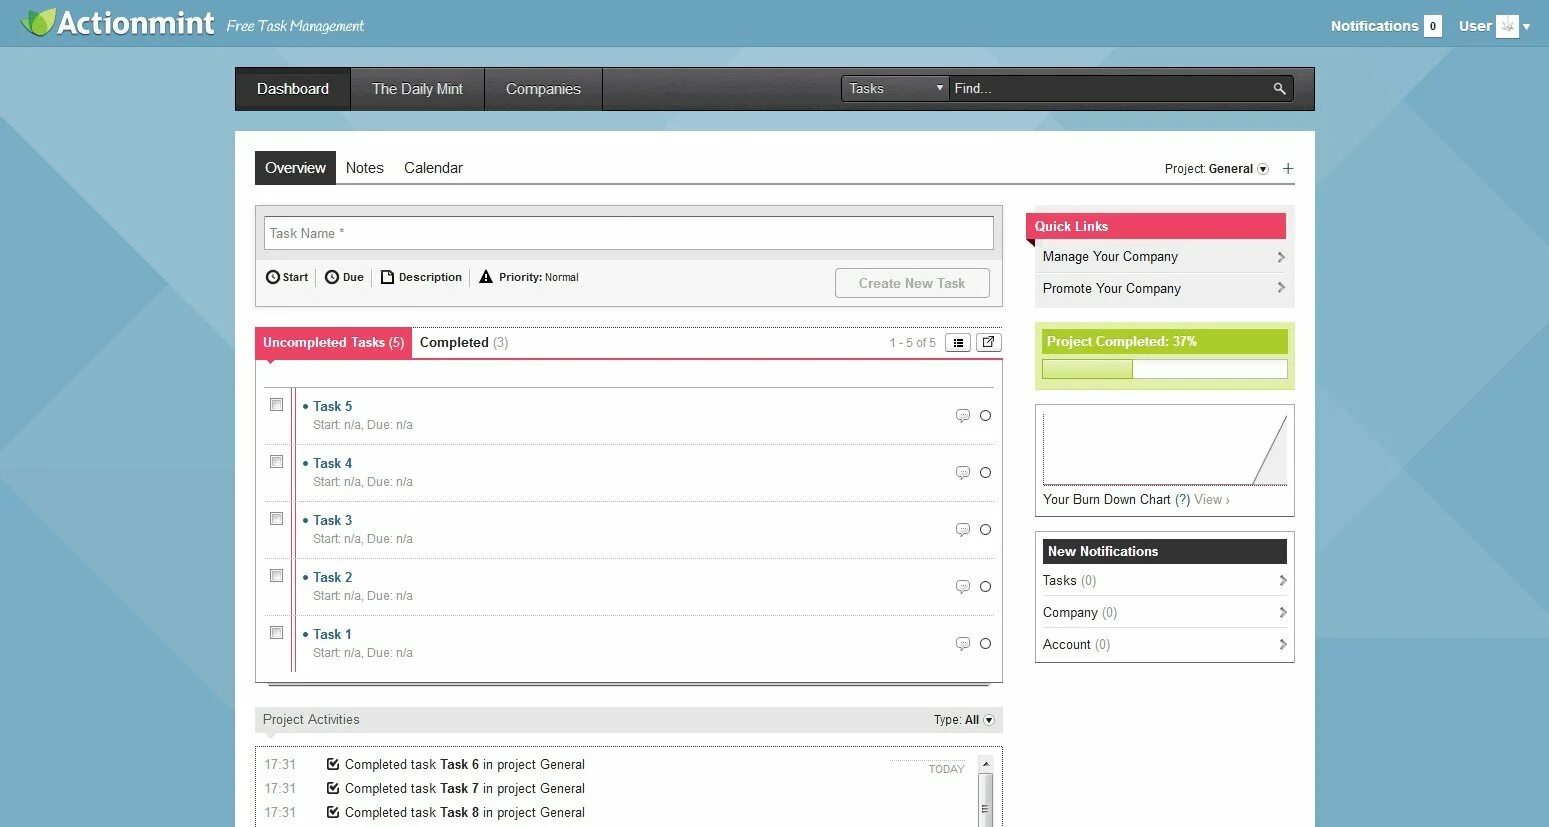Show the Completed tasks tab
This screenshot has height=827, width=1549.
tap(464, 342)
